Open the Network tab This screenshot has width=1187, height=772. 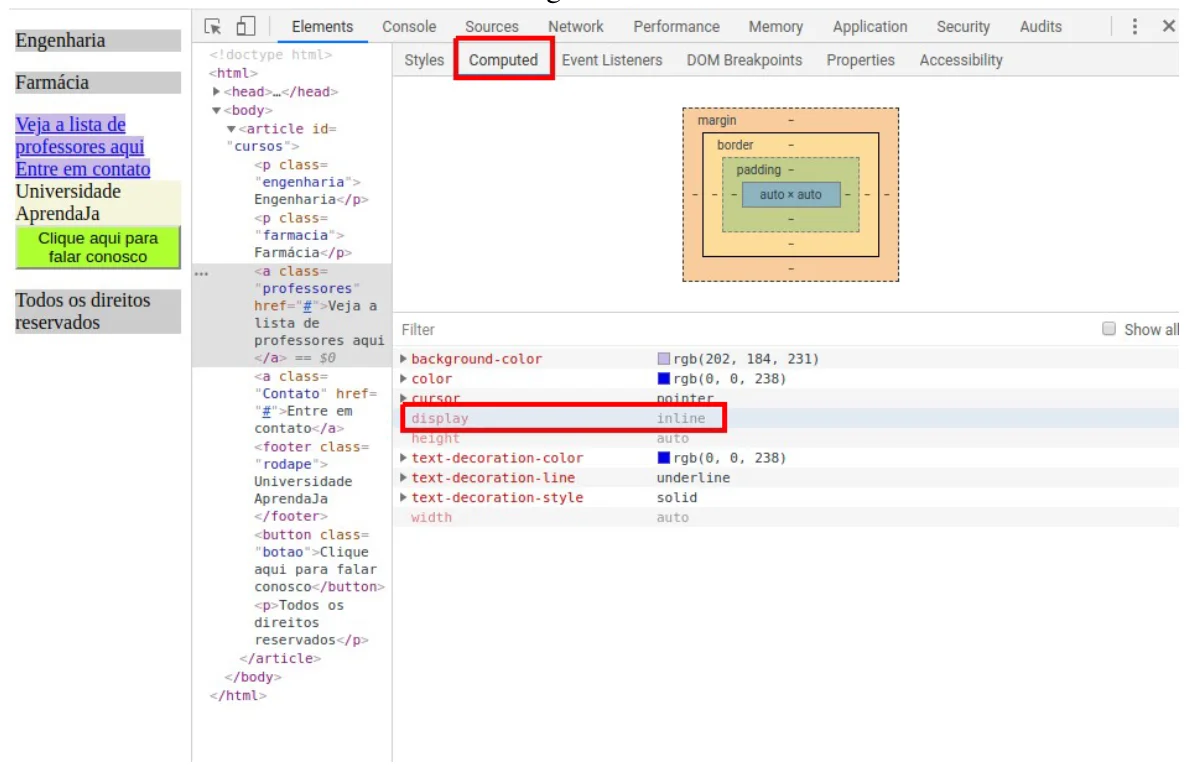coord(575,26)
